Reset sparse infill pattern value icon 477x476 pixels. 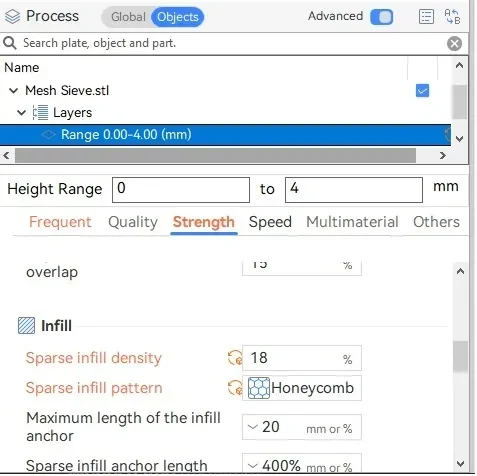(x=235, y=388)
